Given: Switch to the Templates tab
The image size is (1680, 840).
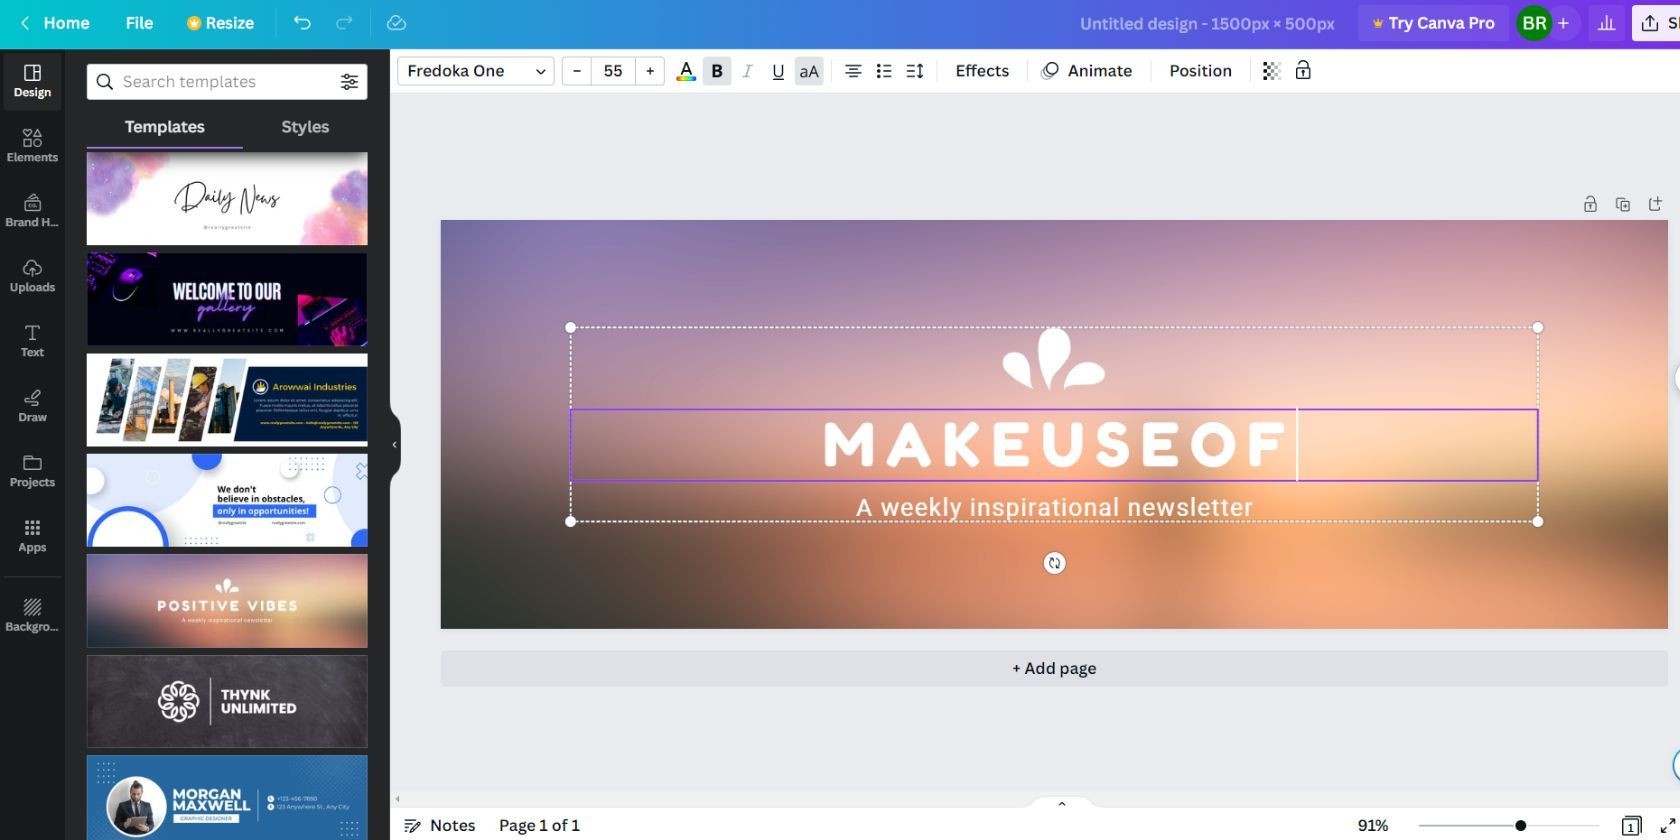Looking at the screenshot, I should 164,127.
